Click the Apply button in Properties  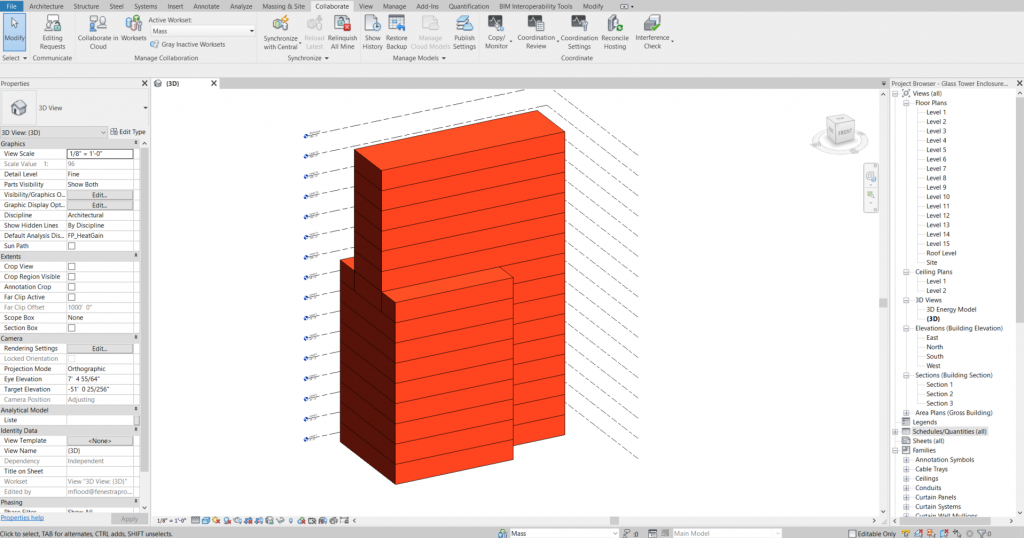[129, 519]
